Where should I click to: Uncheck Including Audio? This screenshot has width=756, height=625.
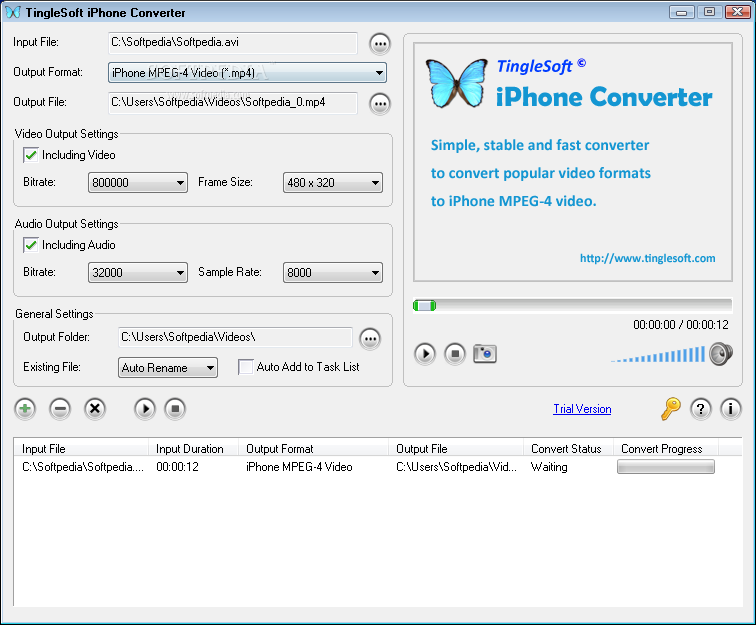[31, 245]
